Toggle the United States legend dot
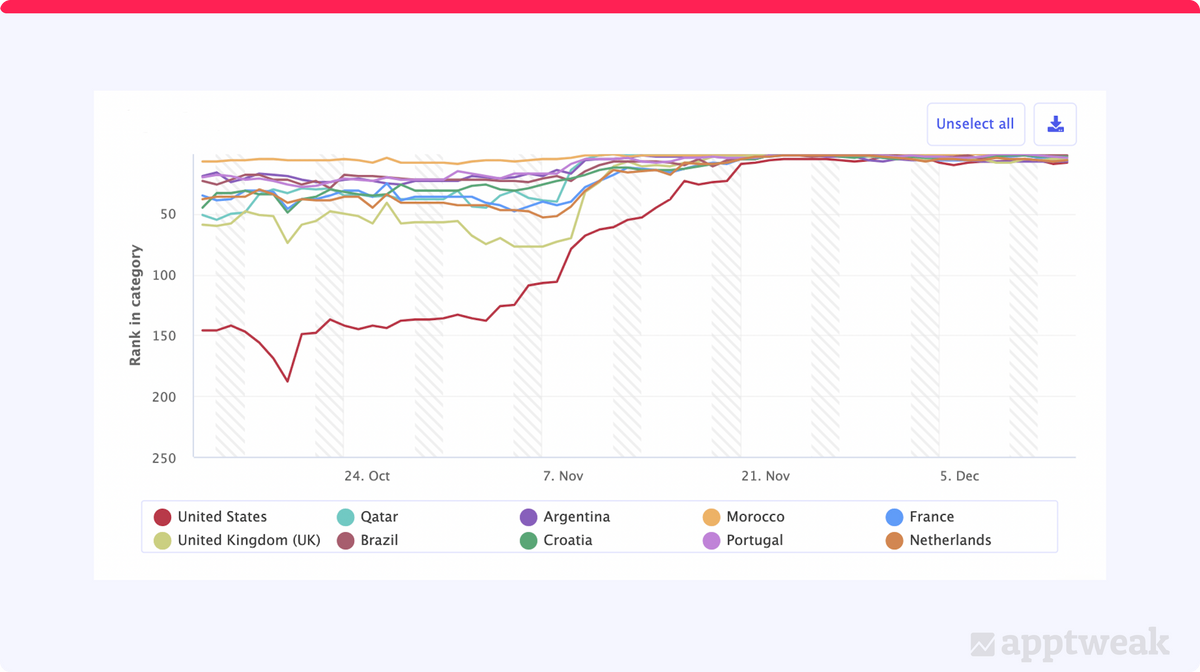Viewport: 1200px width, 672px height. (x=162, y=517)
